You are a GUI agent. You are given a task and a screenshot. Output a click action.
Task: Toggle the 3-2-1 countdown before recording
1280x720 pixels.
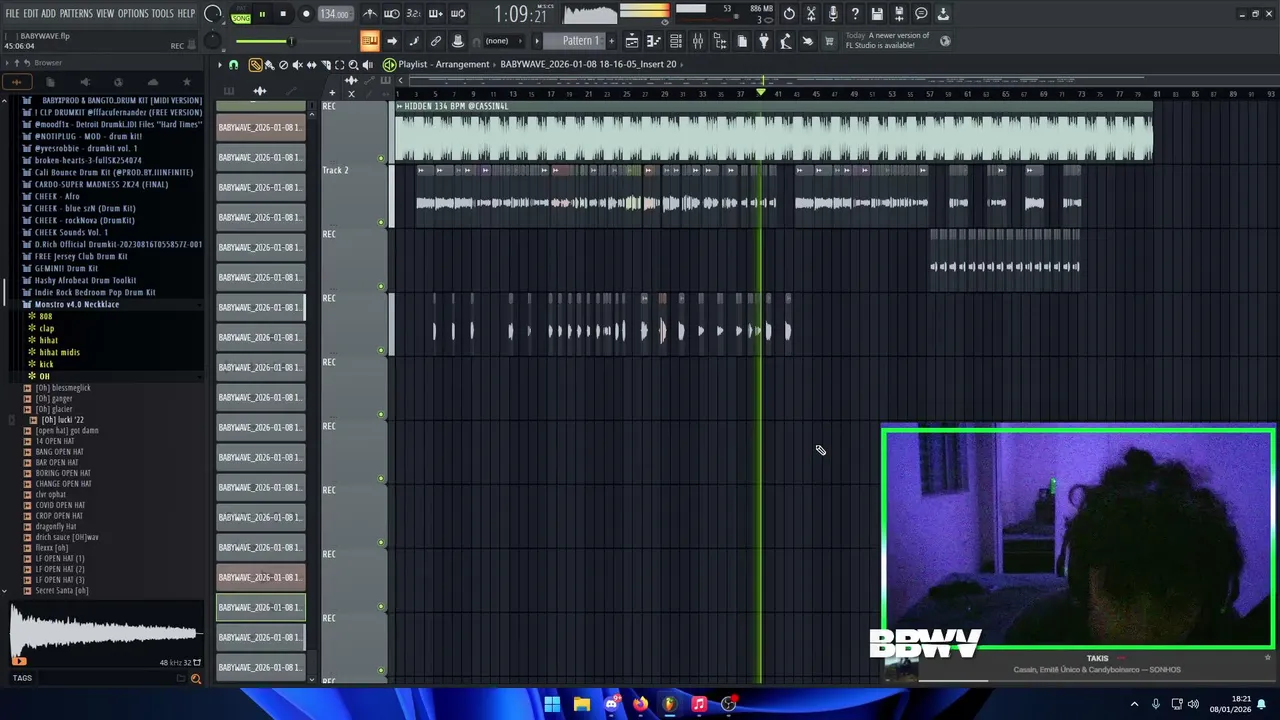pyautogui.click(x=413, y=14)
